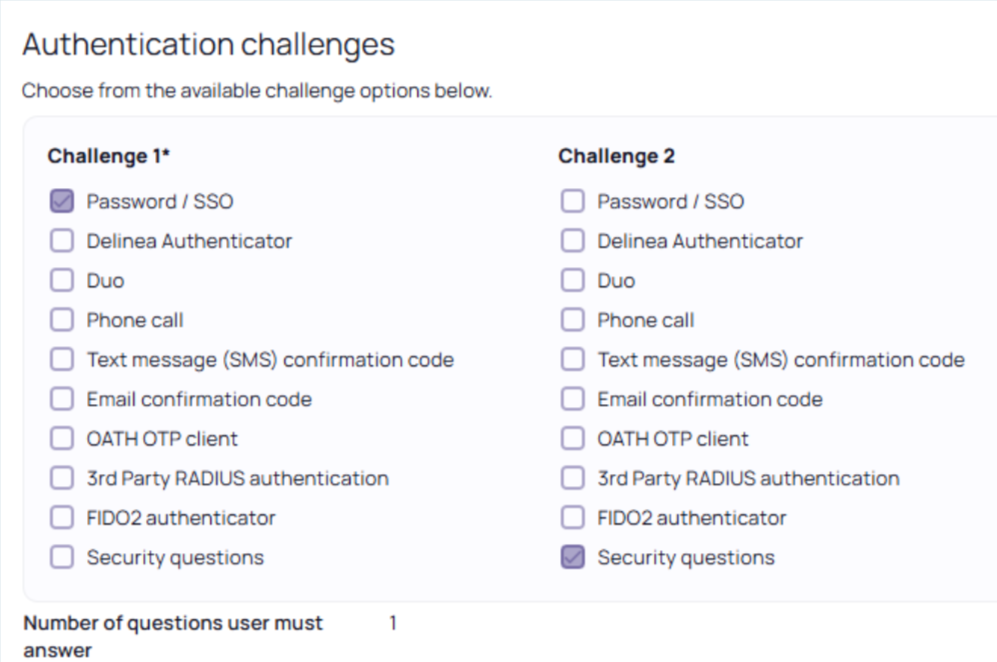This screenshot has height=662, width=997.
Task: Enable Delinea Authenticator for Challenge 2
Action: [572, 241]
